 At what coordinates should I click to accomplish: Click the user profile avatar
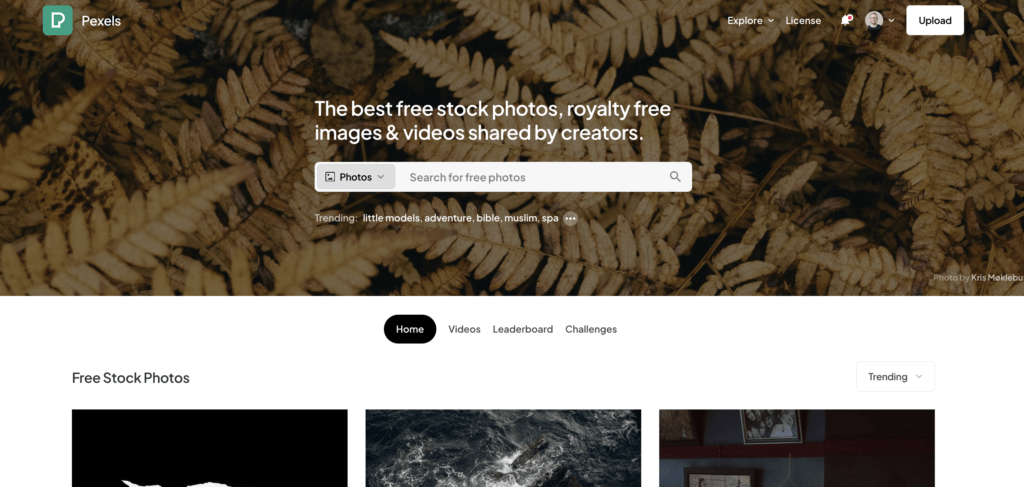874,20
